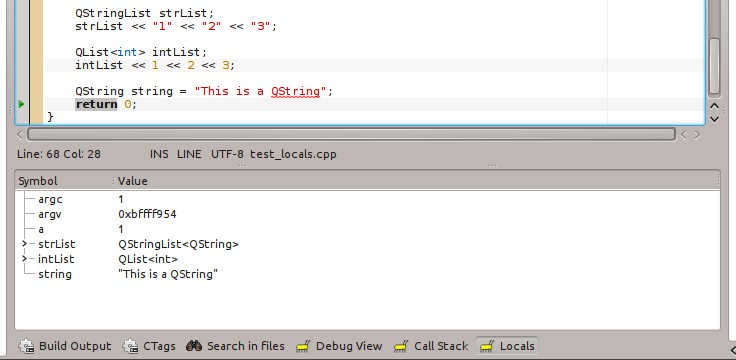The width and height of the screenshot is (736, 360).
Task: Switch to the CTags tab
Action: click(149, 346)
